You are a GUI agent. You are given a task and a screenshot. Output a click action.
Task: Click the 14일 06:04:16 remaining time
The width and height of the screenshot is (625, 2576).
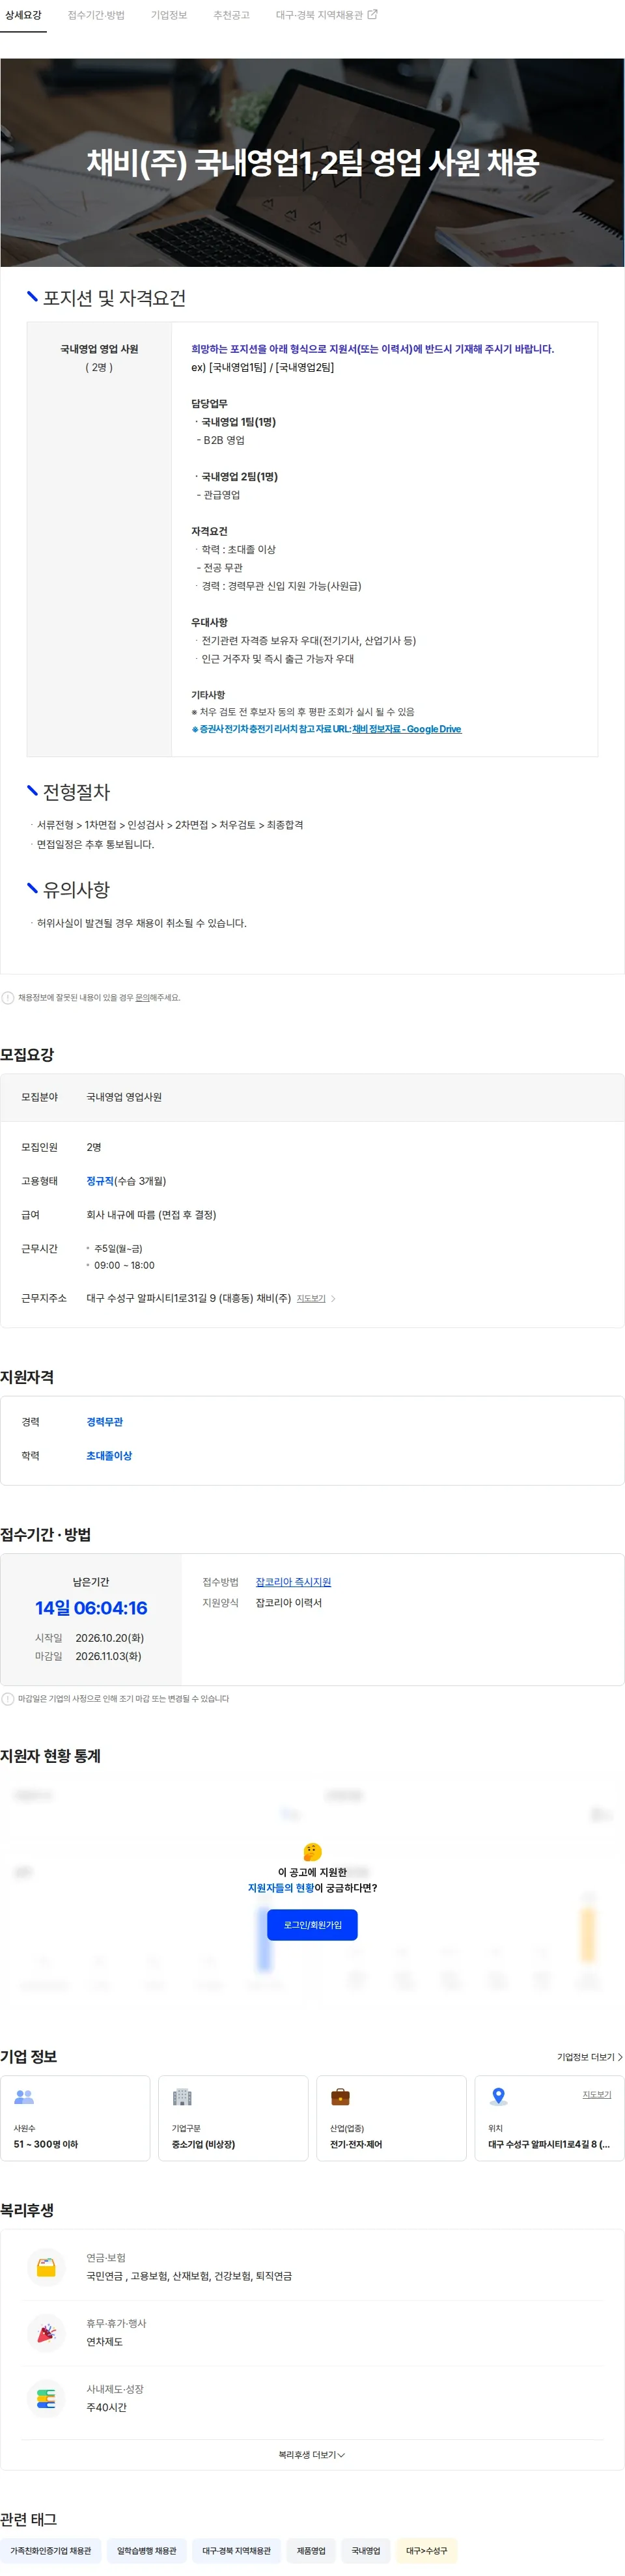tap(91, 1608)
